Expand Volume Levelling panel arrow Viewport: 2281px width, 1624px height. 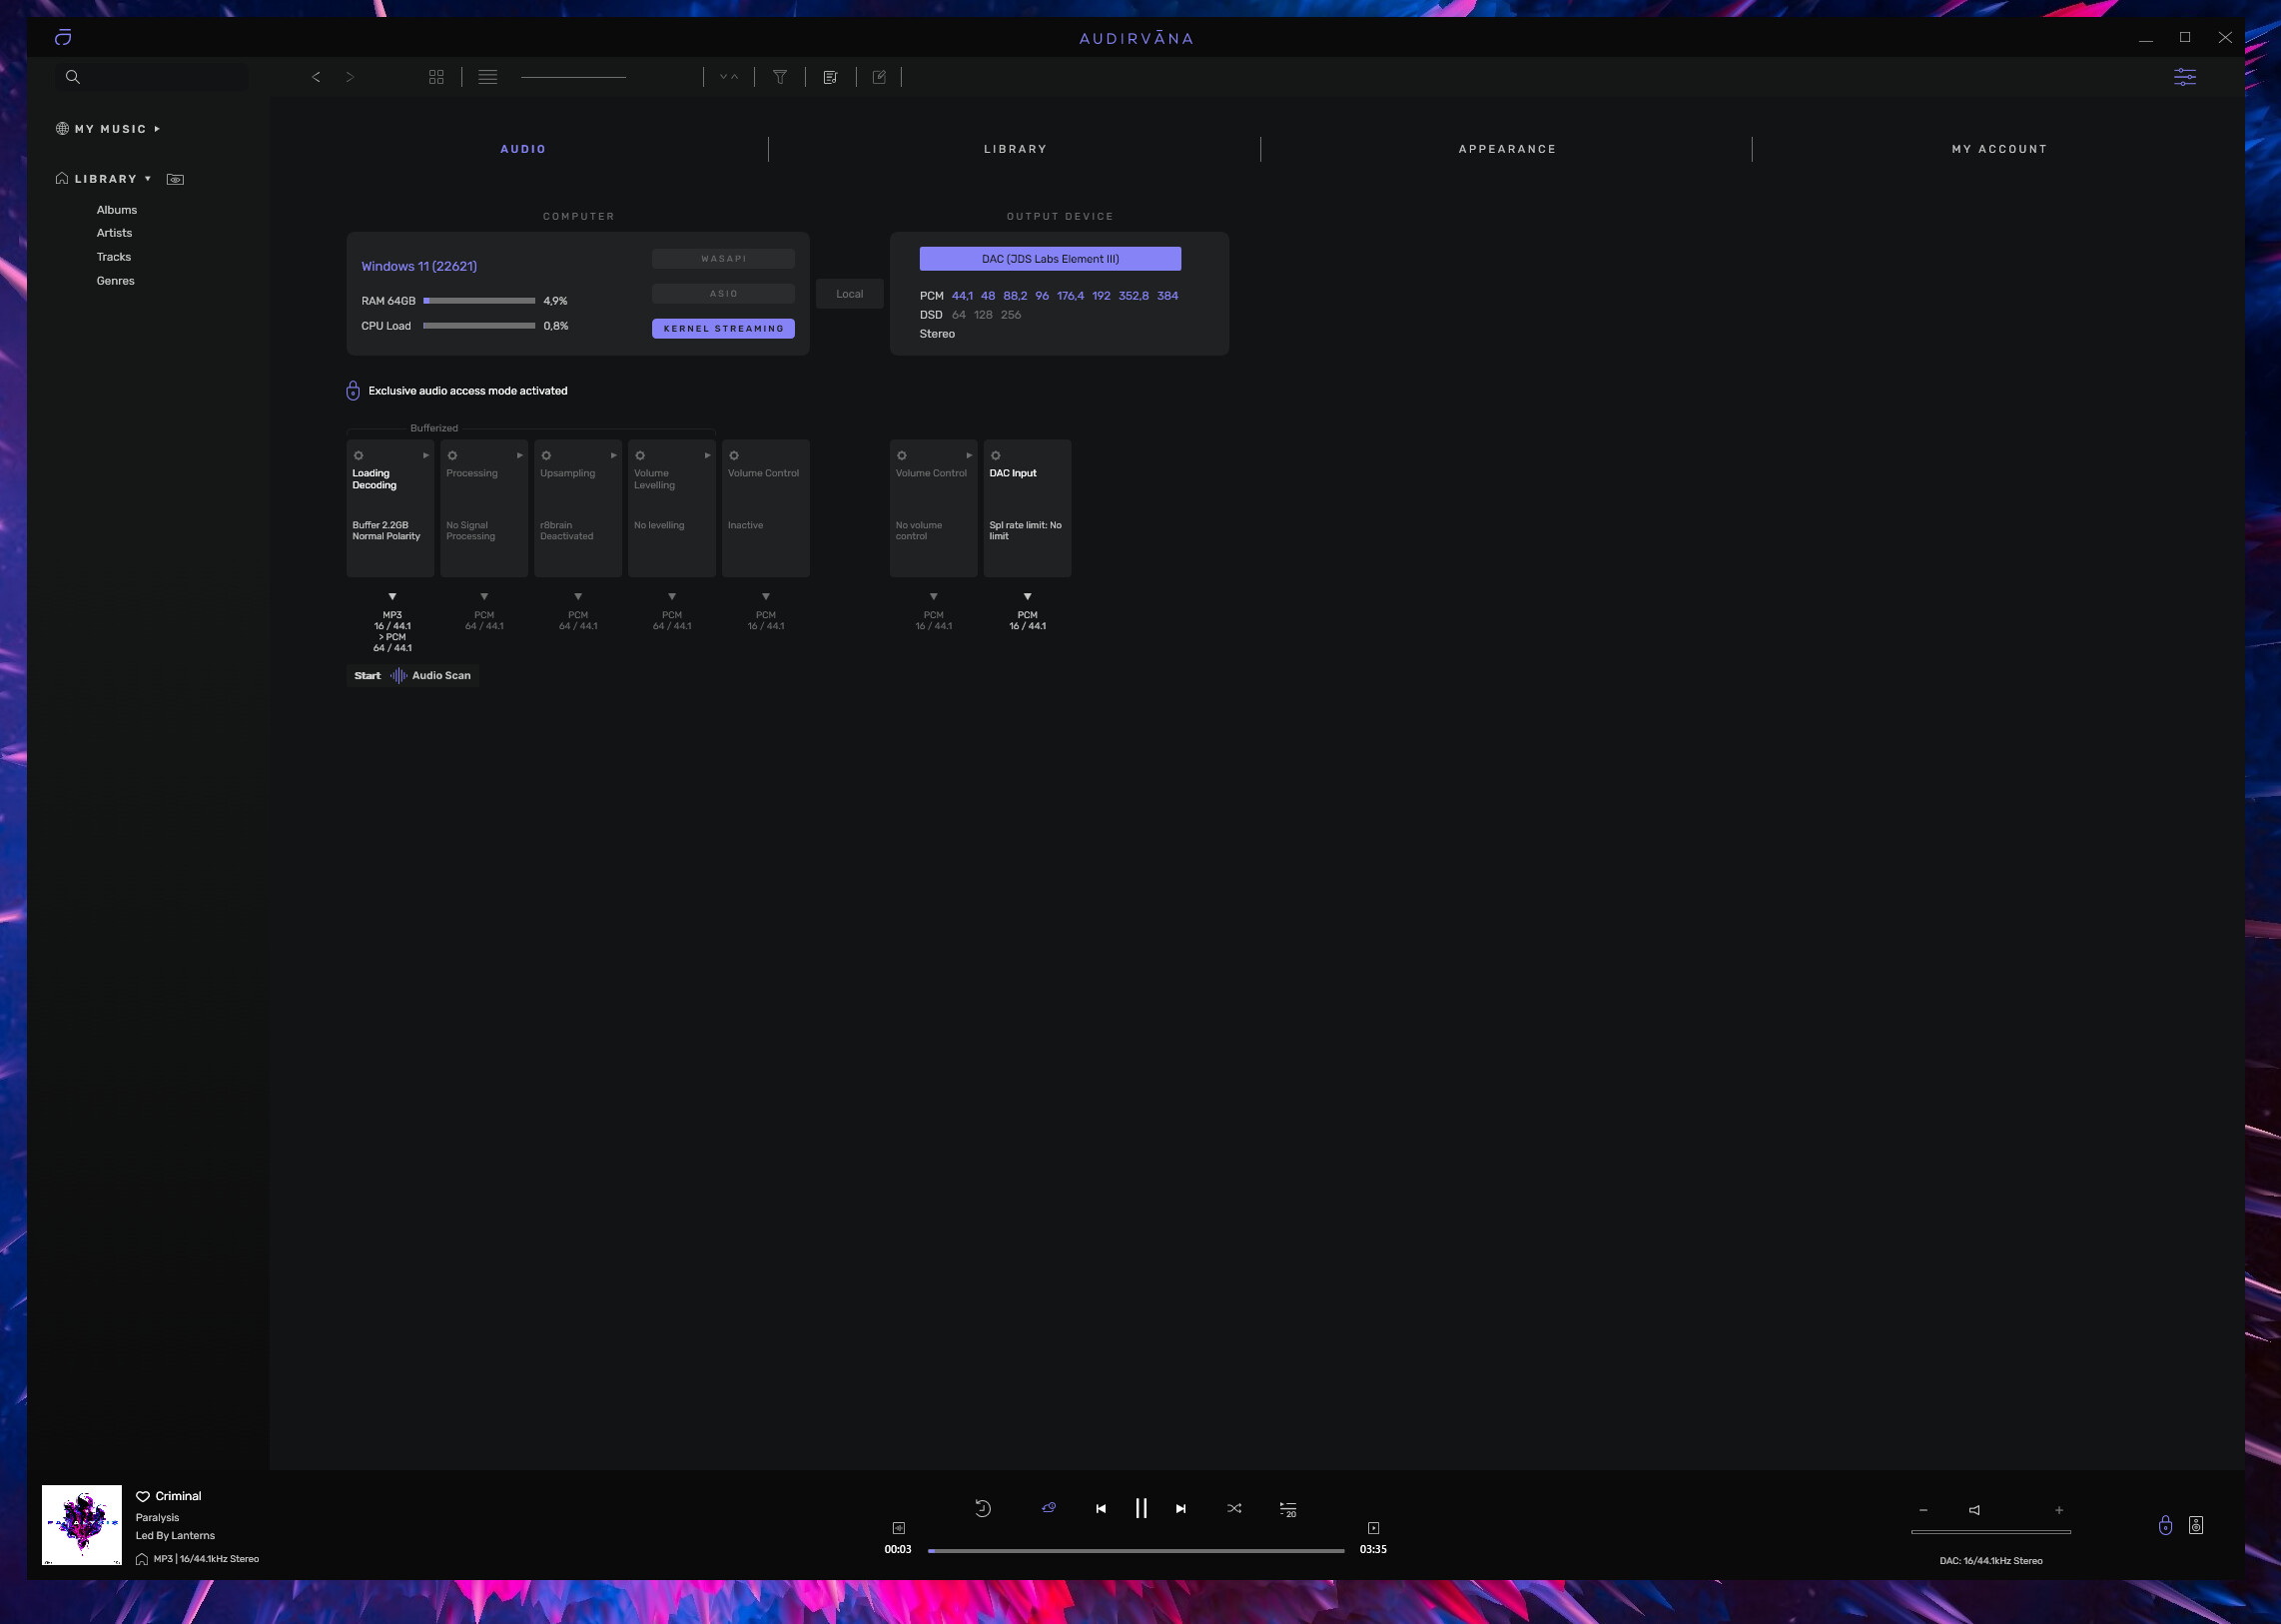pyautogui.click(x=707, y=456)
